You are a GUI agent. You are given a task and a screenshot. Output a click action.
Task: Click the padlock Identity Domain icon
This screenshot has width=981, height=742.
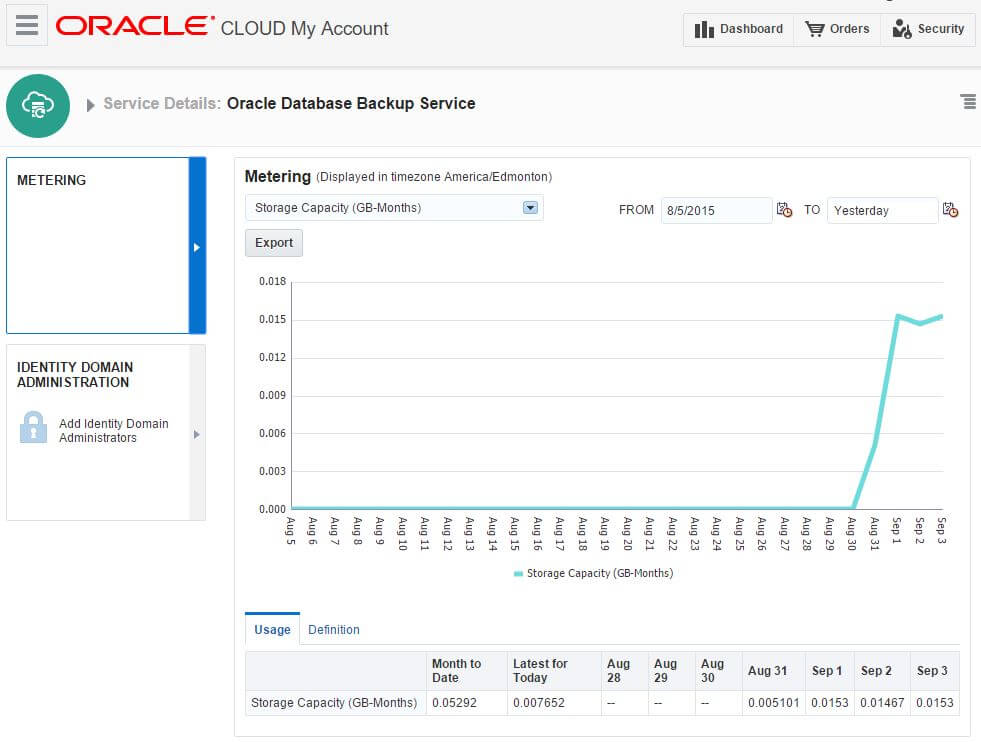coord(33,428)
